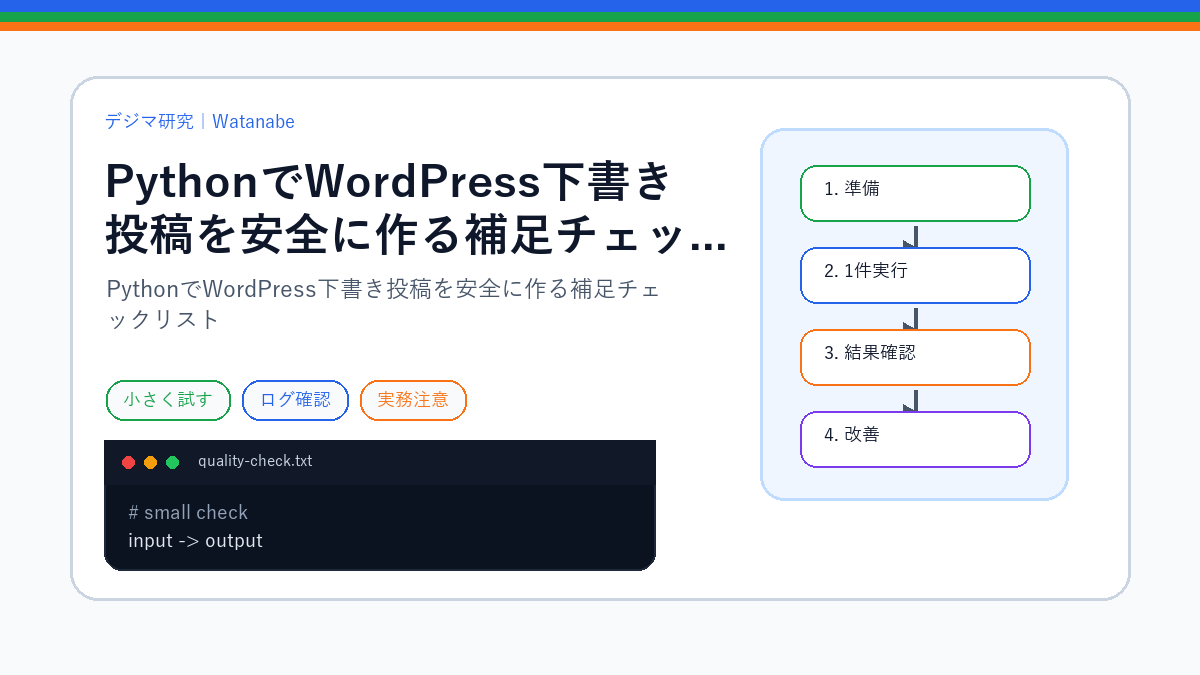Click the red dot in code window header

[128, 462]
